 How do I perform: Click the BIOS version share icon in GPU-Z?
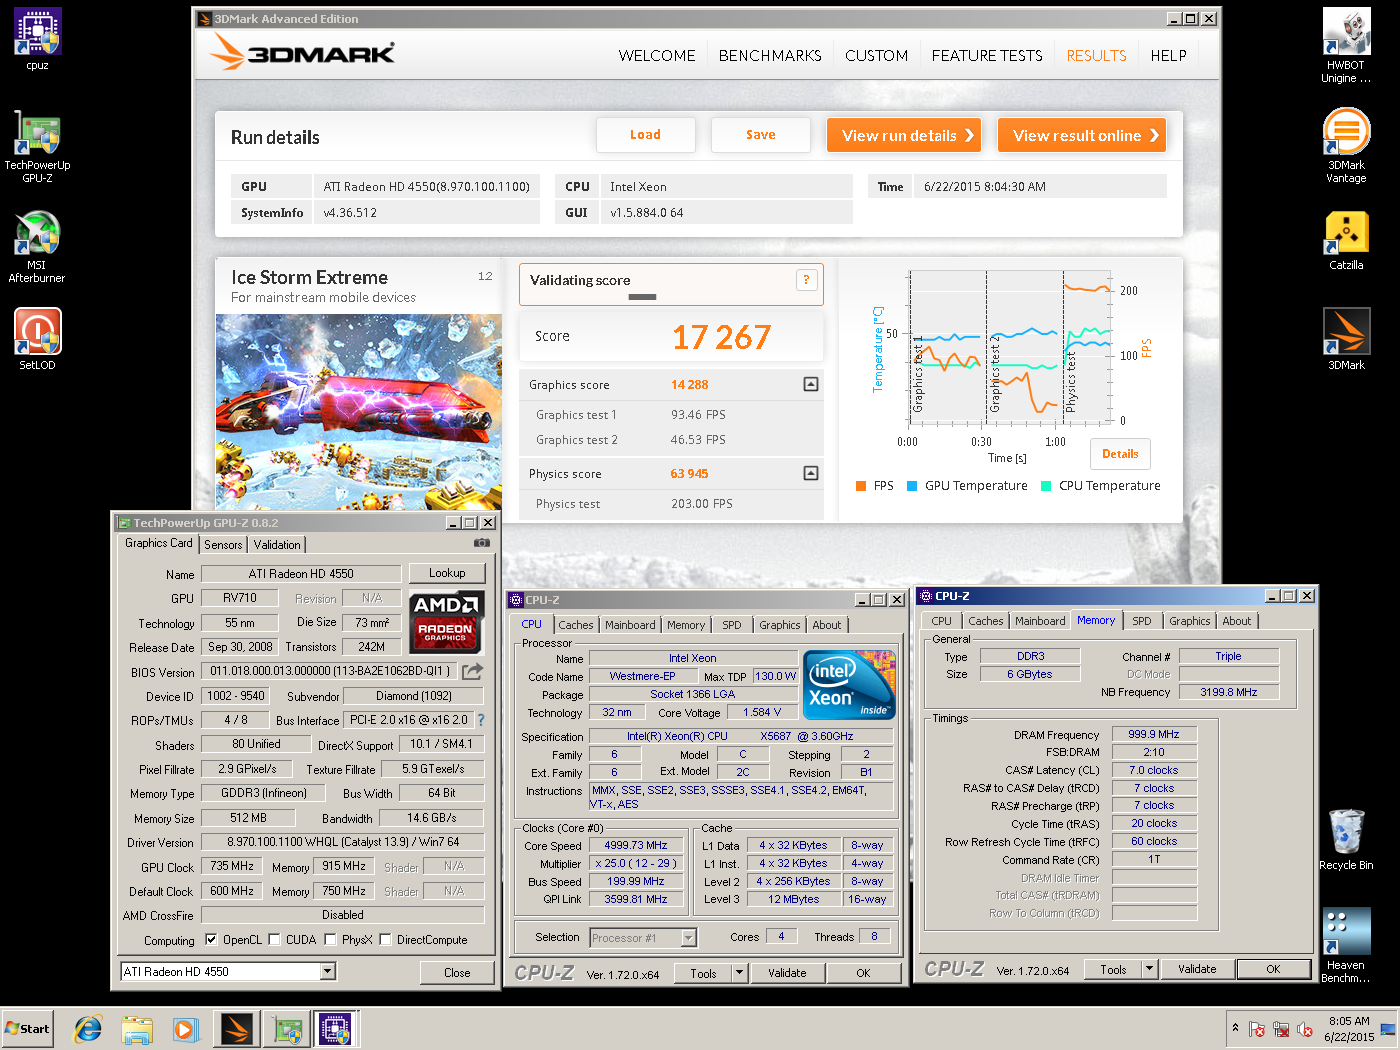pyautogui.click(x=472, y=671)
